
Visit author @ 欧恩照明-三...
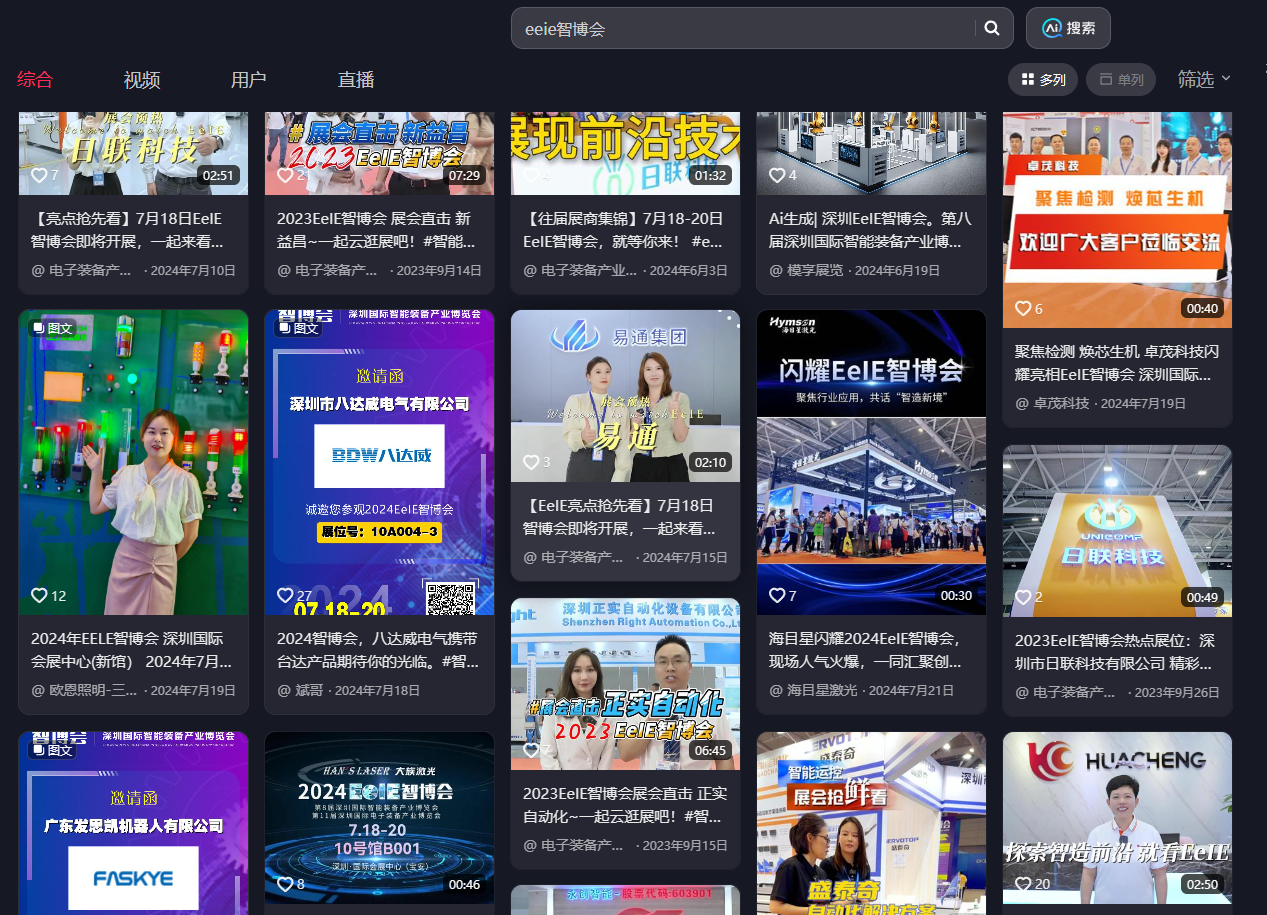pyautogui.click(x=84, y=690)
